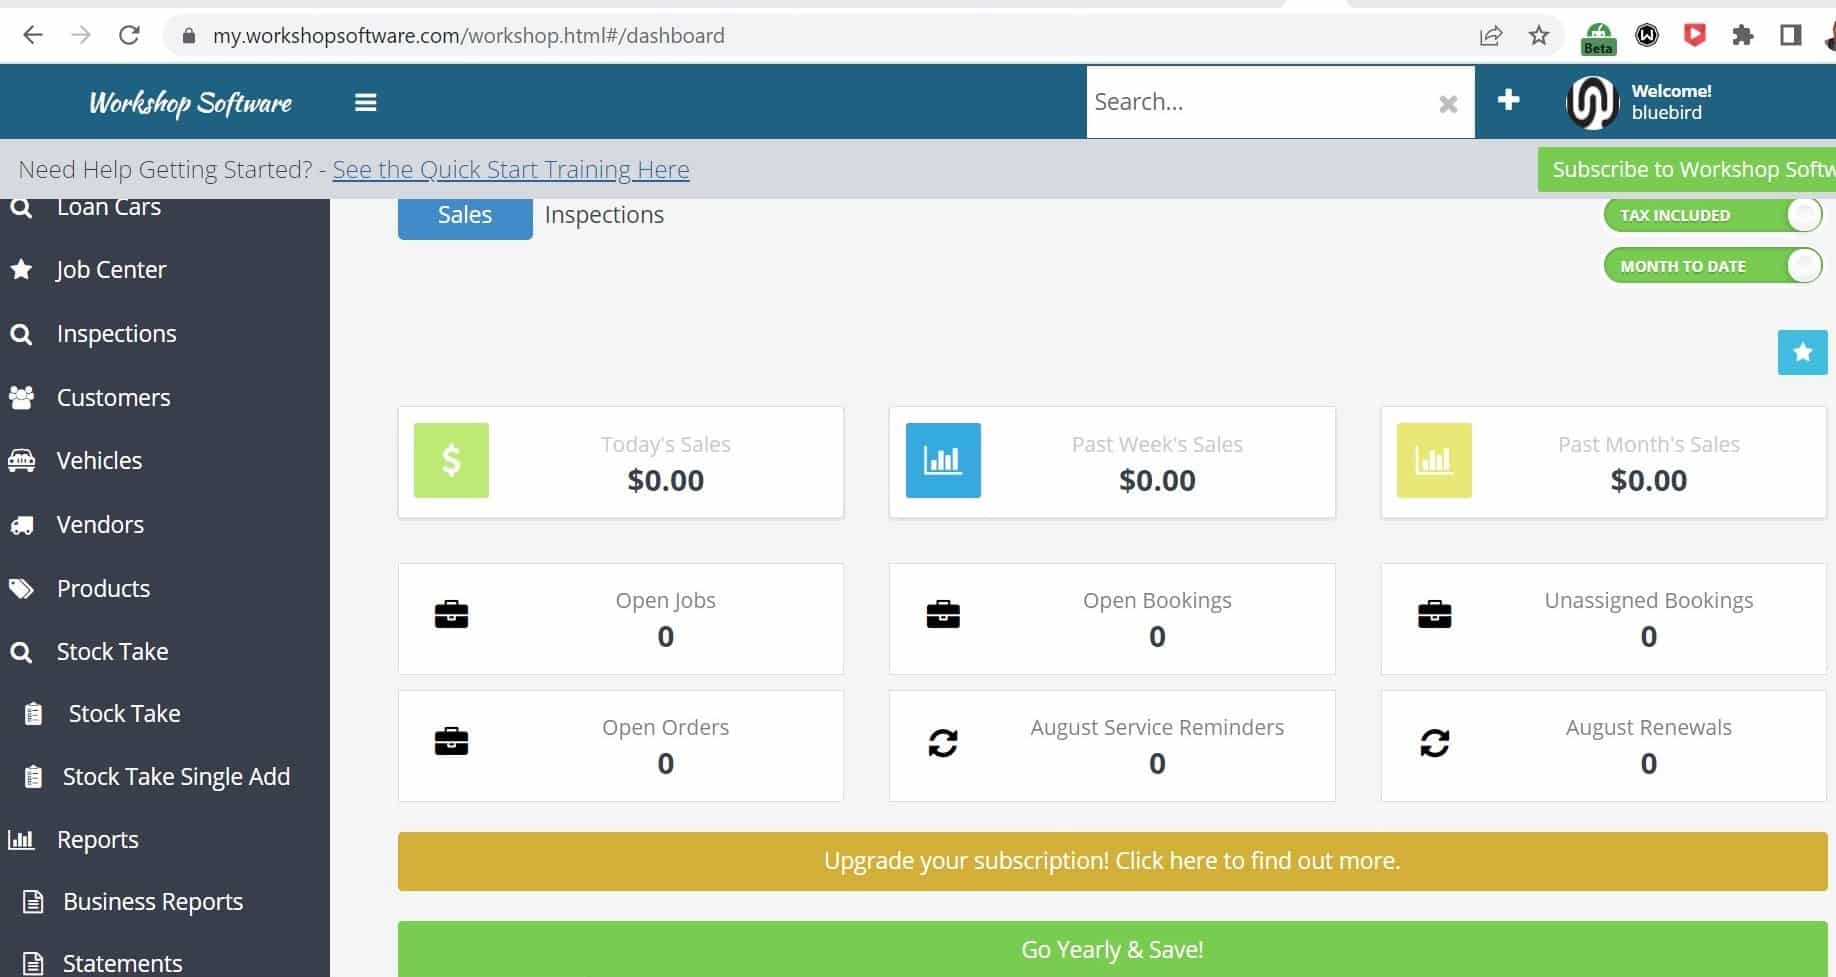This screenshot has width=1836, height=977.
Task: Click the Vehicles car icon
Action: (21, 461)
